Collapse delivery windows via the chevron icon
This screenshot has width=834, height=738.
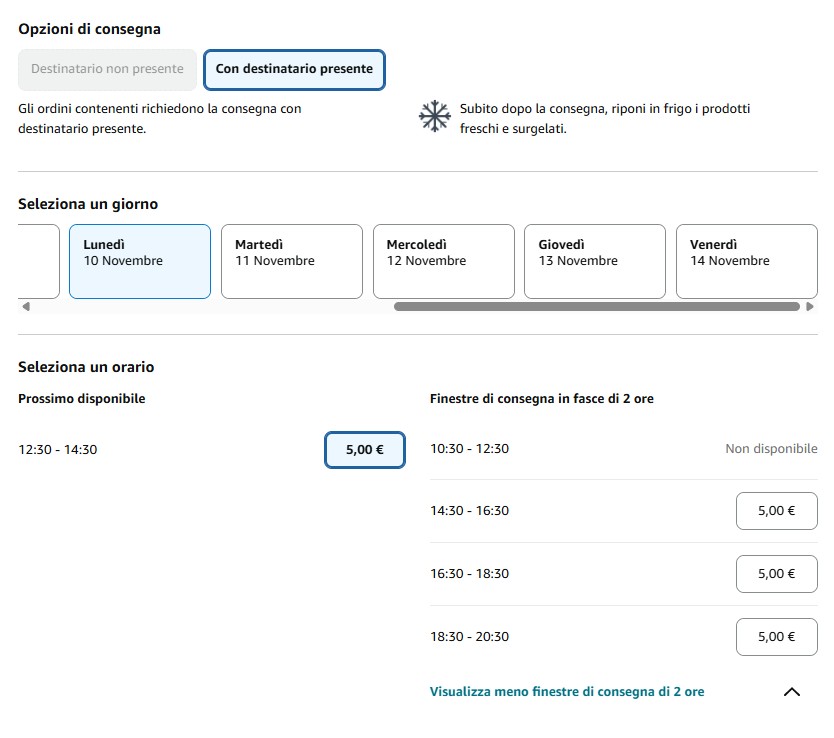pyautogui.click(x=791, y=691)
